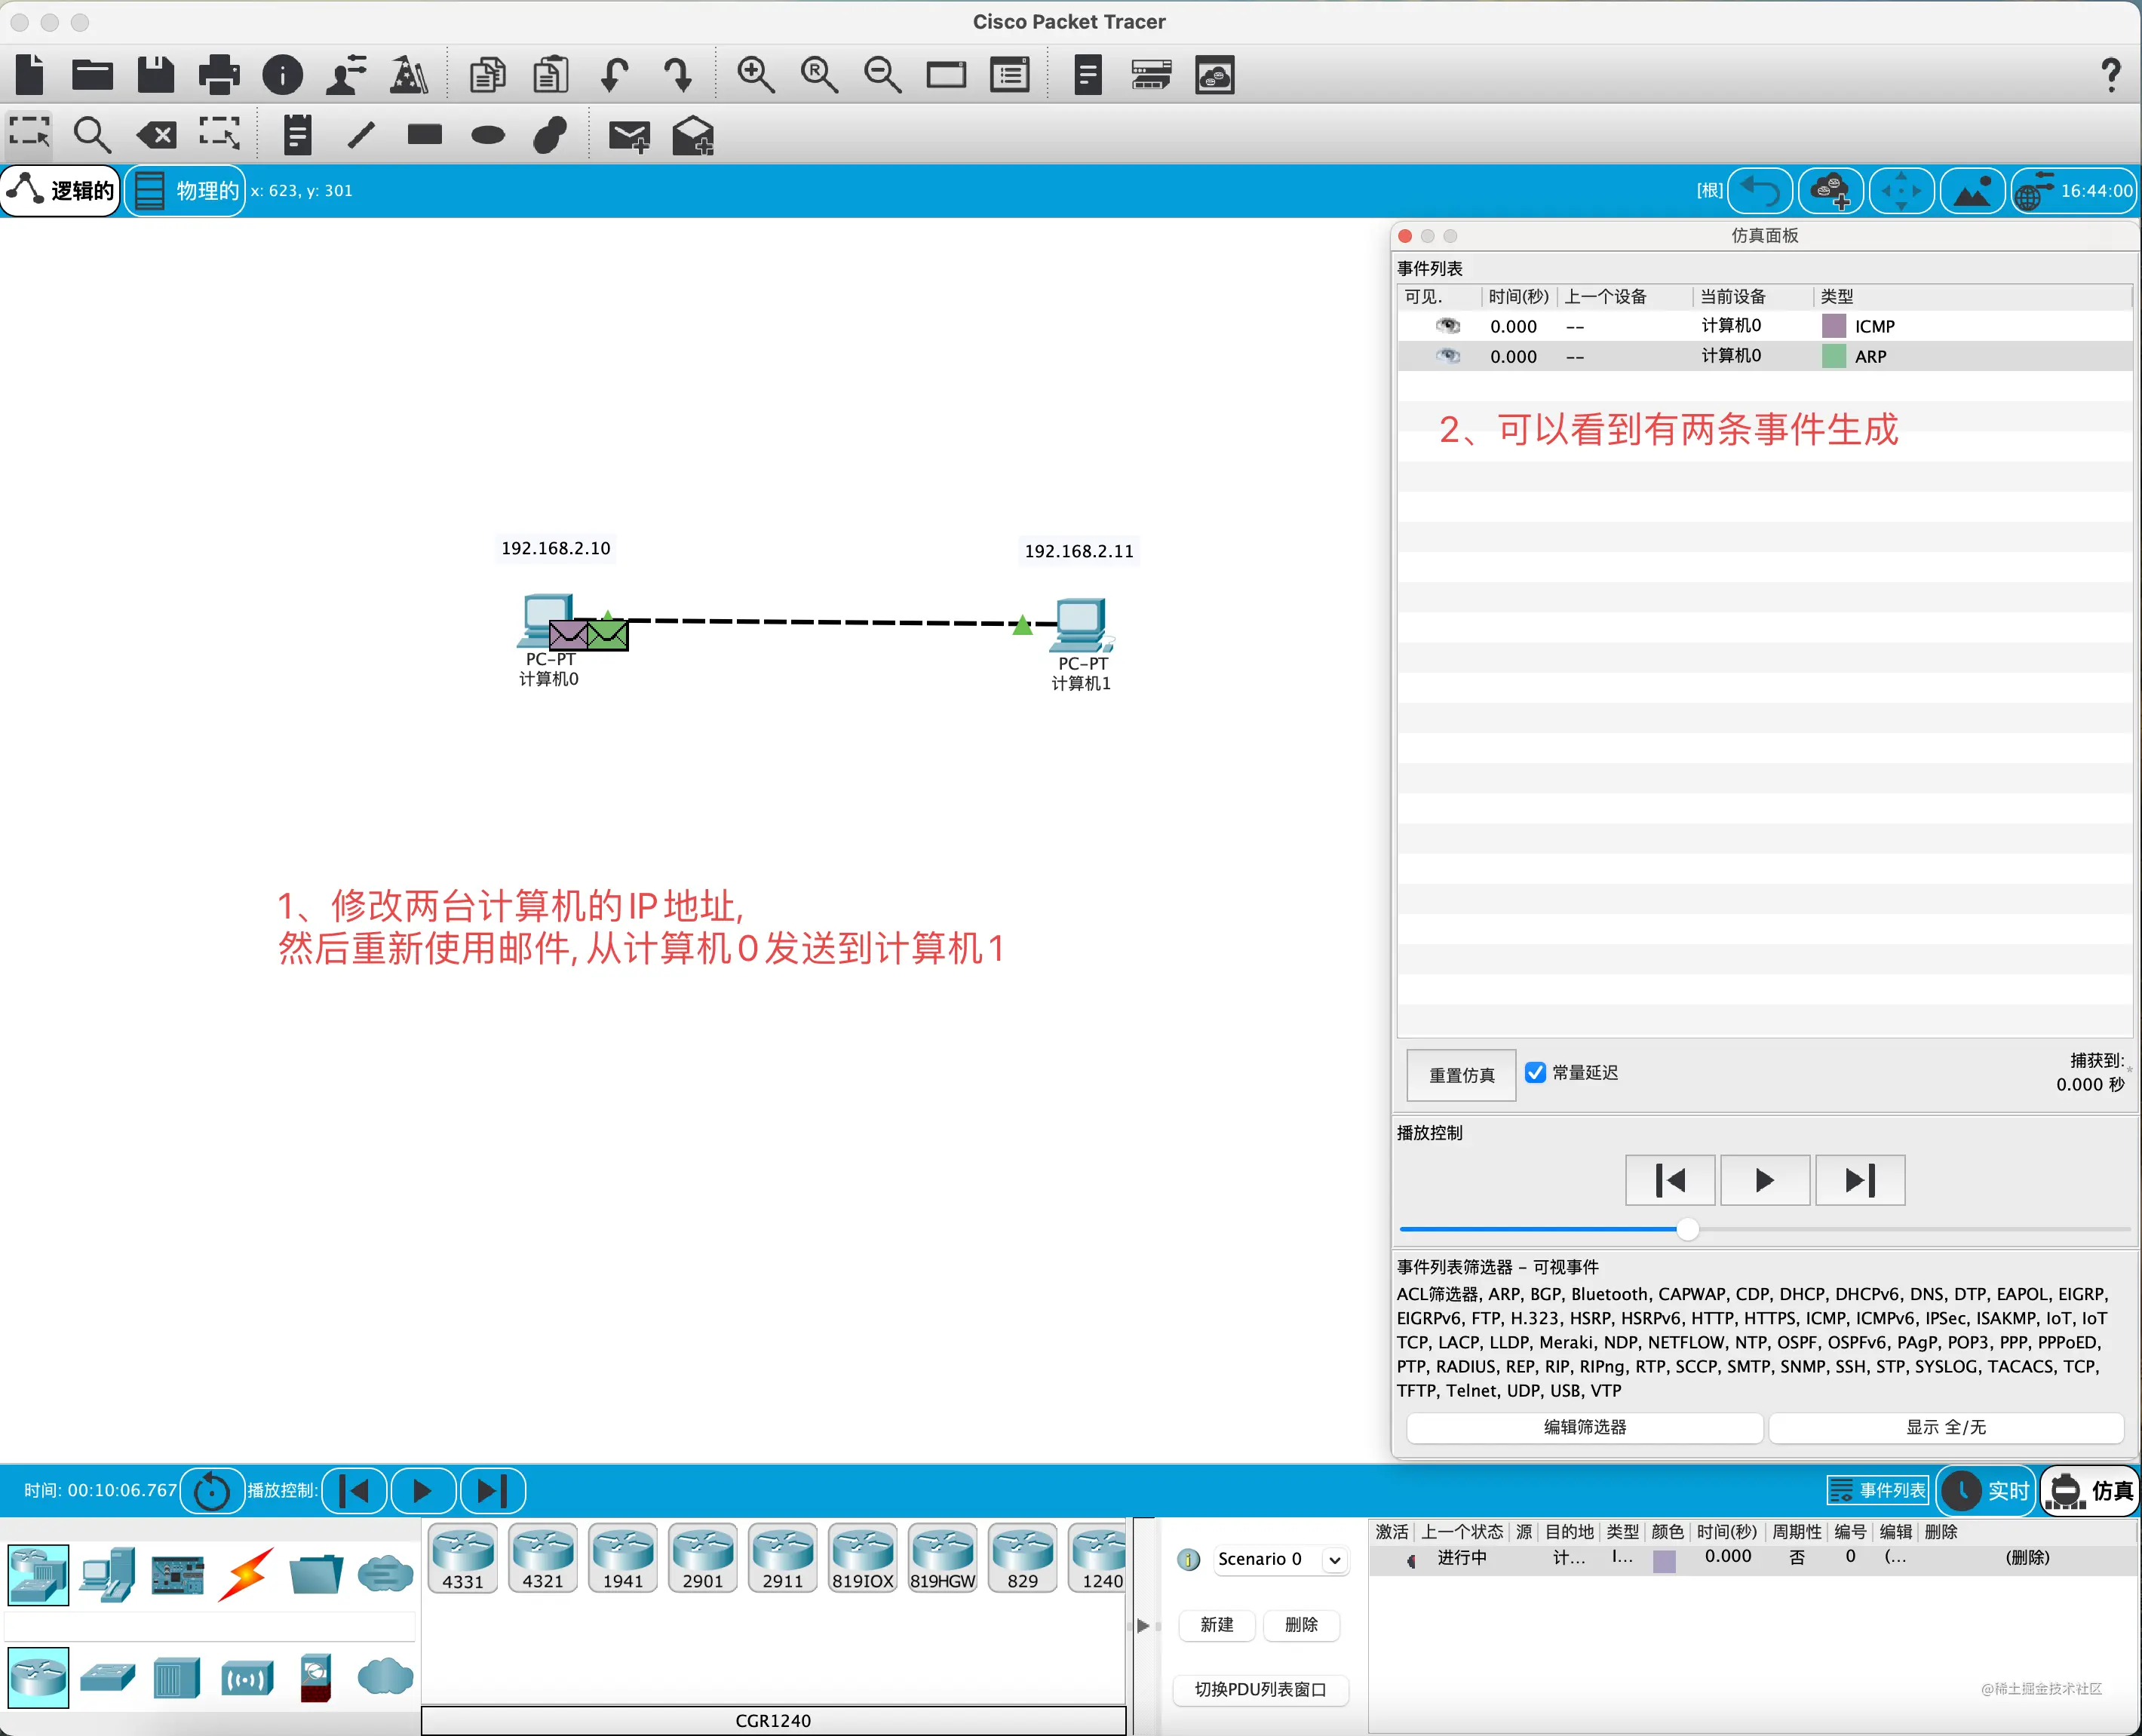Viewport: 2142px width, 1736px height.
Task: Switch to 逻辑的 logical tab
Action: [x=61, y=190]
